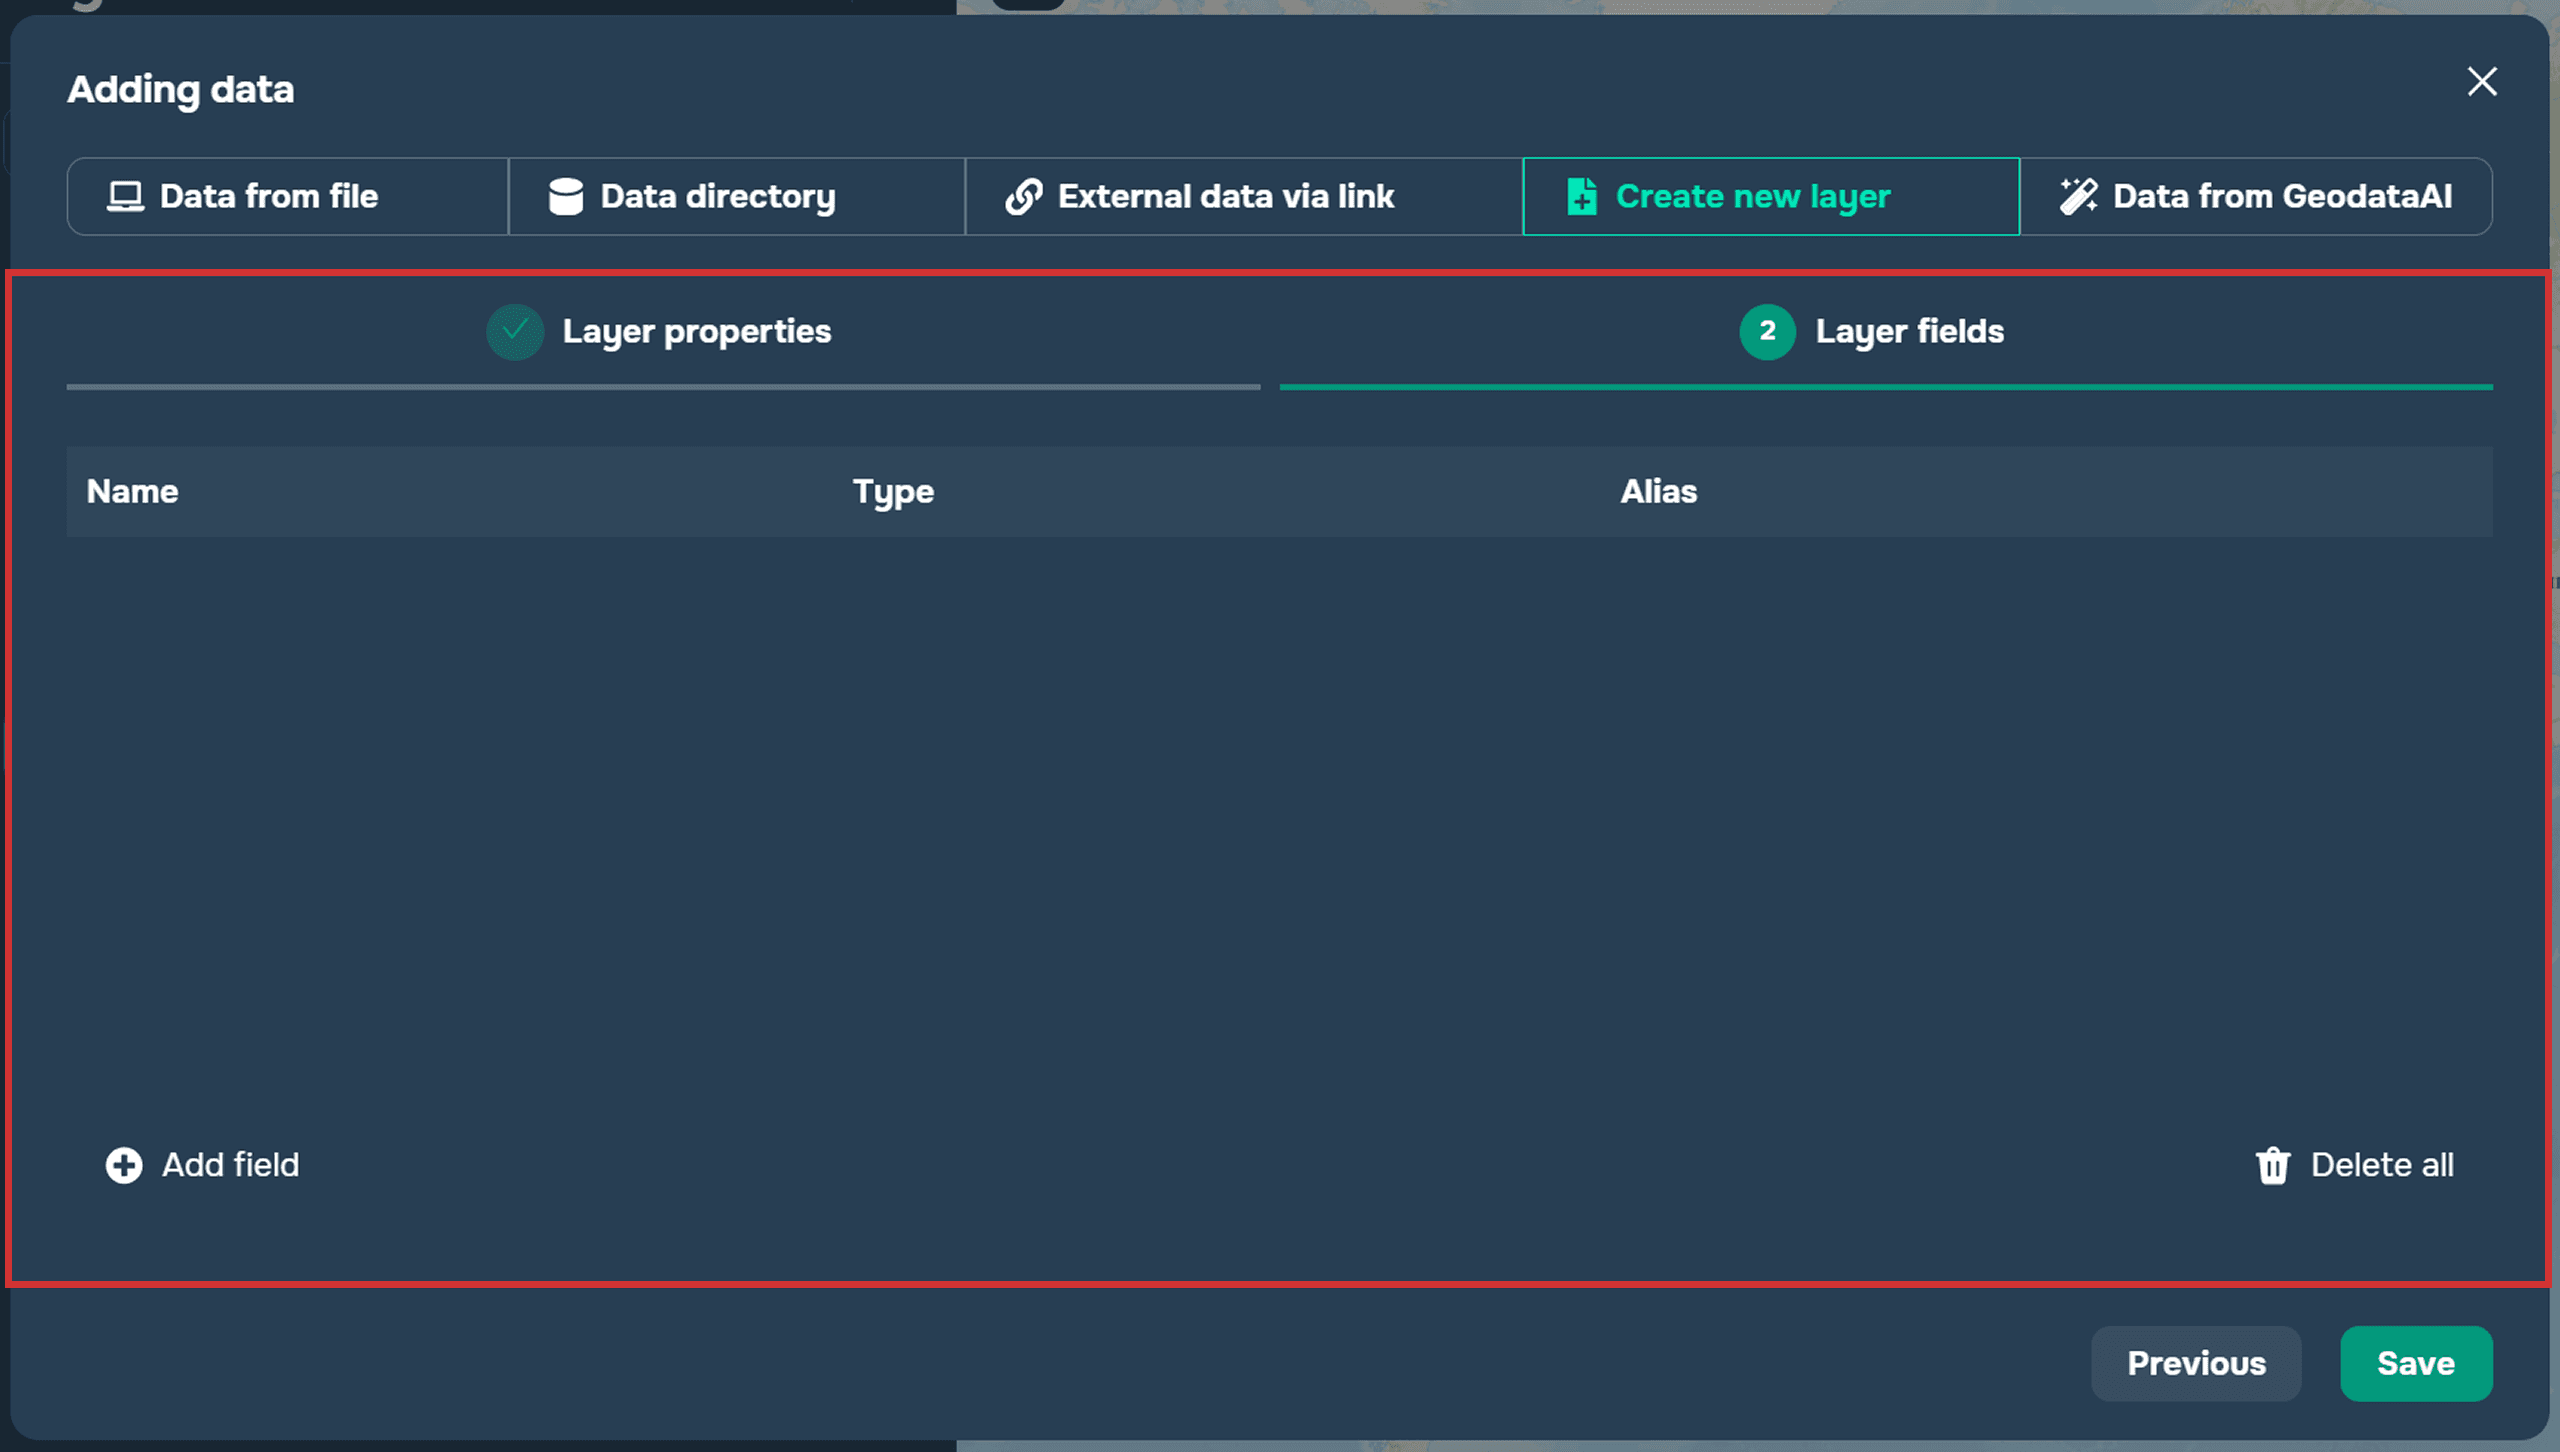This screenshot has height=1452, width=2560.
Task: Click the database cylinder icon
Action: [565, 196]
